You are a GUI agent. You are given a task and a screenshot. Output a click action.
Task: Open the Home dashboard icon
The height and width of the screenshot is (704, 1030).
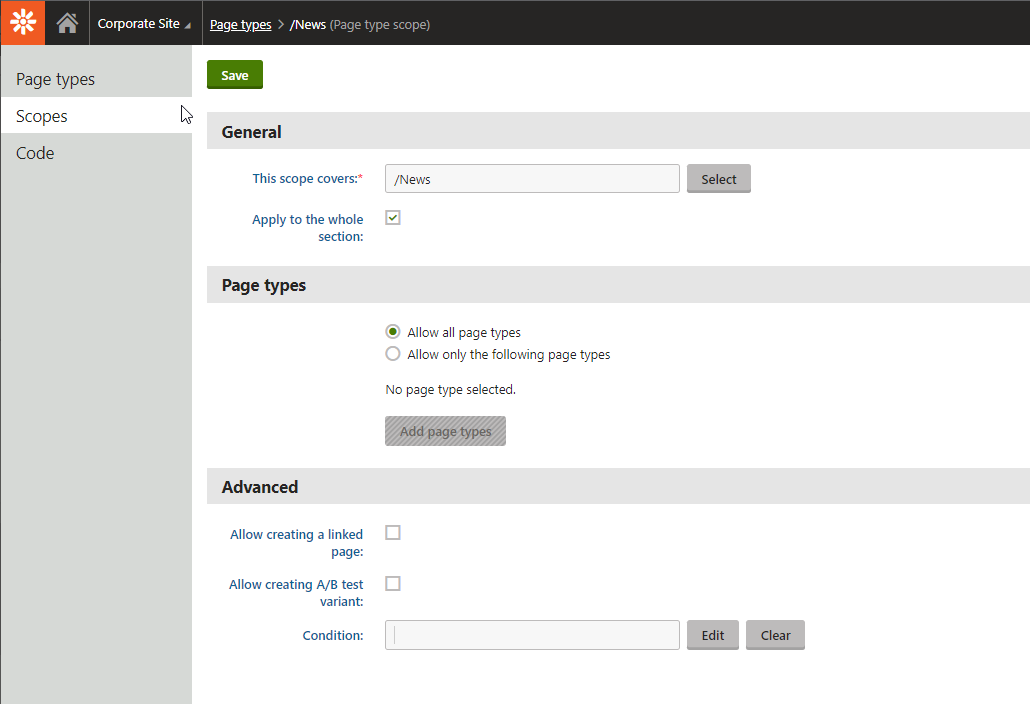point(67,23)
